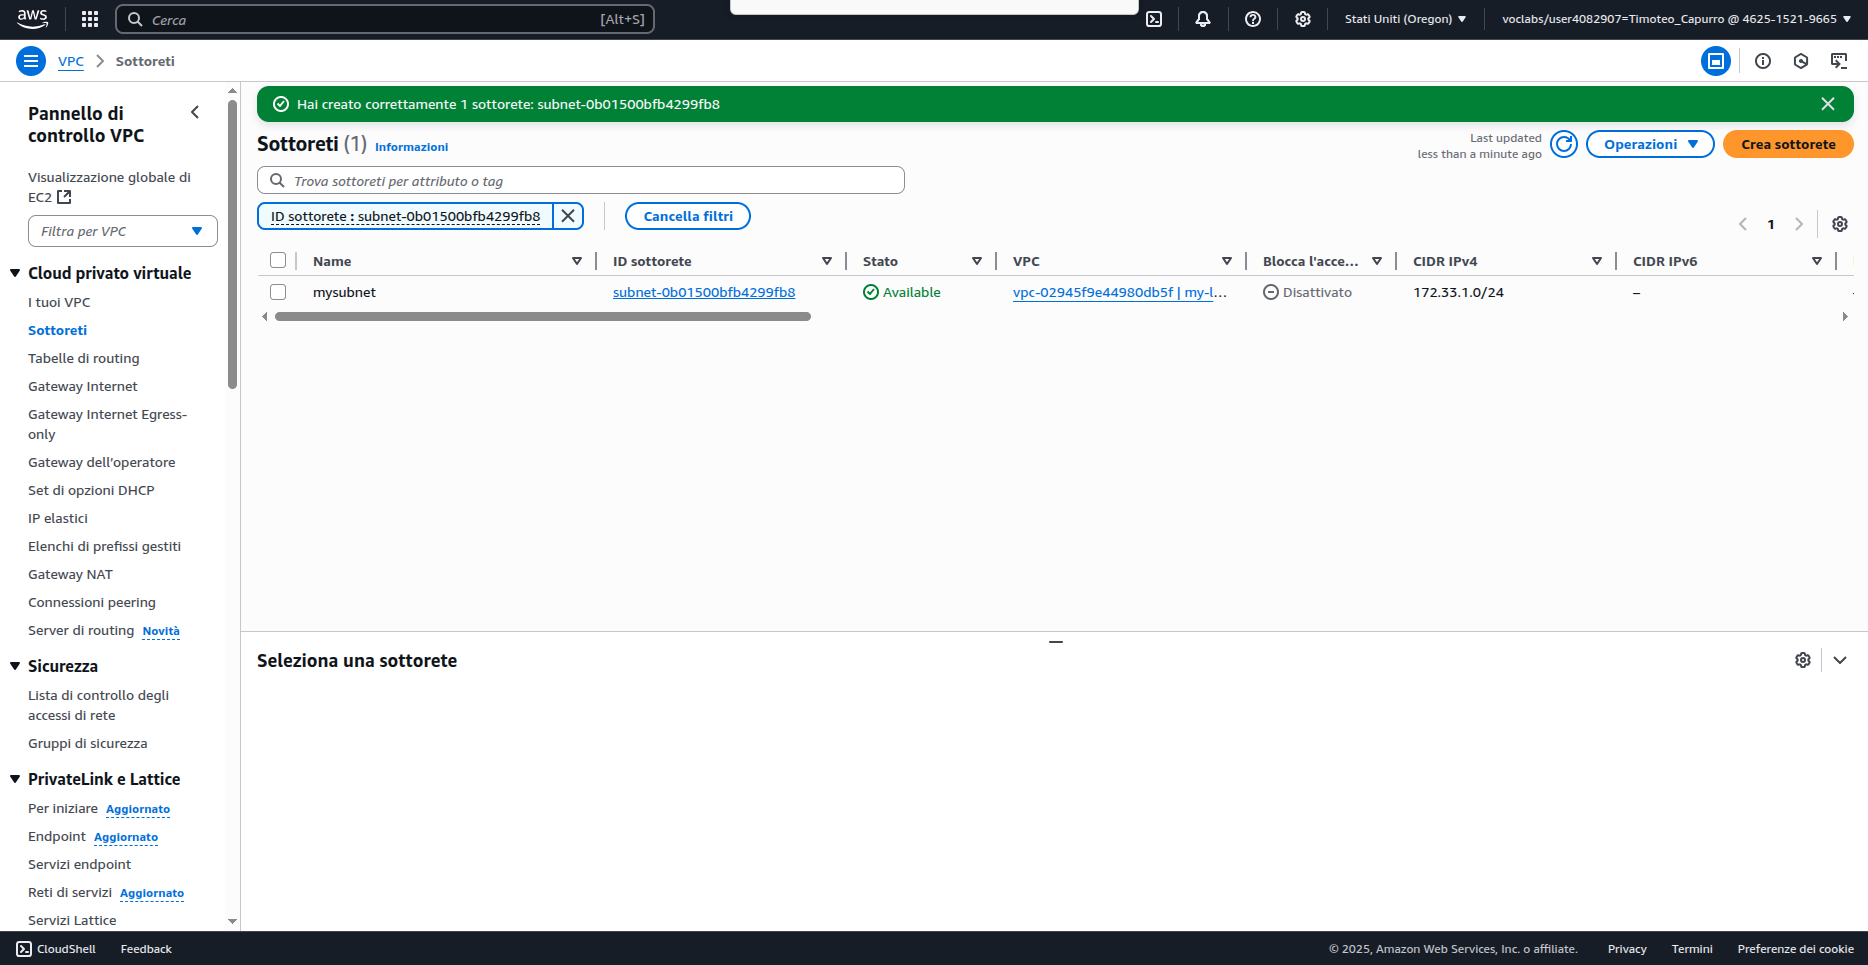Open the console settings gear in top bar
This screenshot has height=965, width=1868.
1303,19
